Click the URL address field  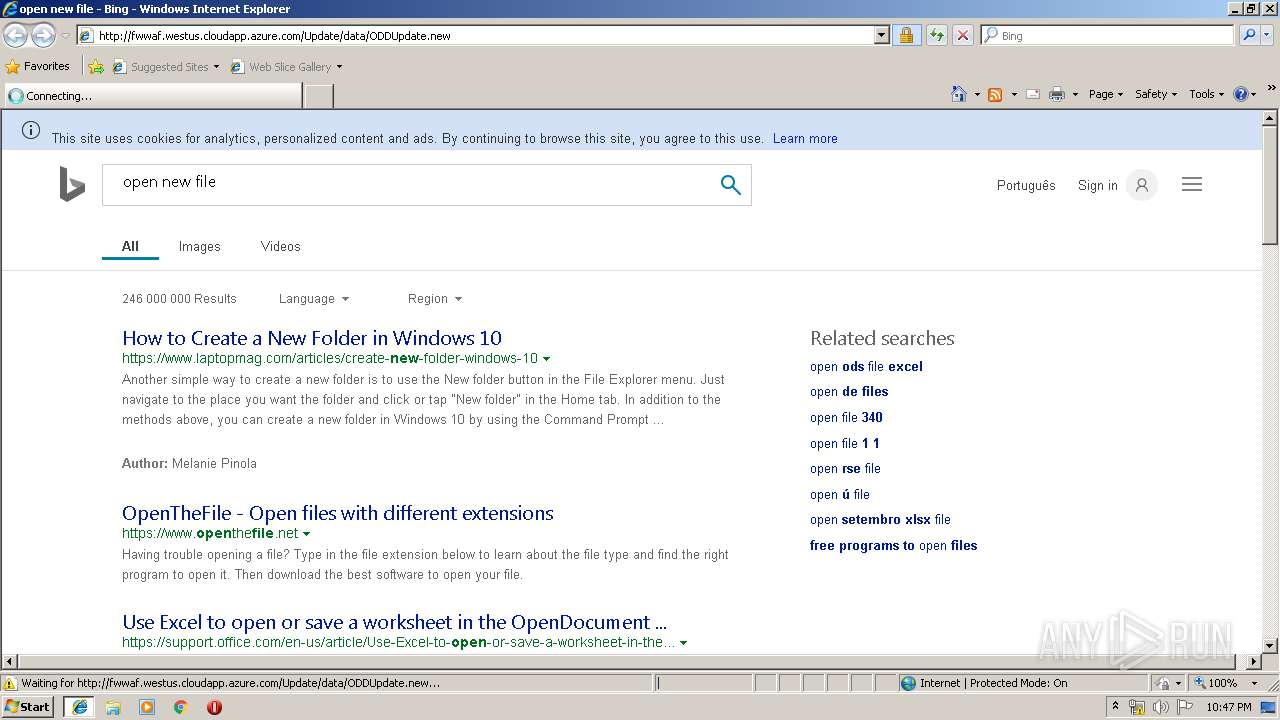pyautogui.click(x=485, y=35)
